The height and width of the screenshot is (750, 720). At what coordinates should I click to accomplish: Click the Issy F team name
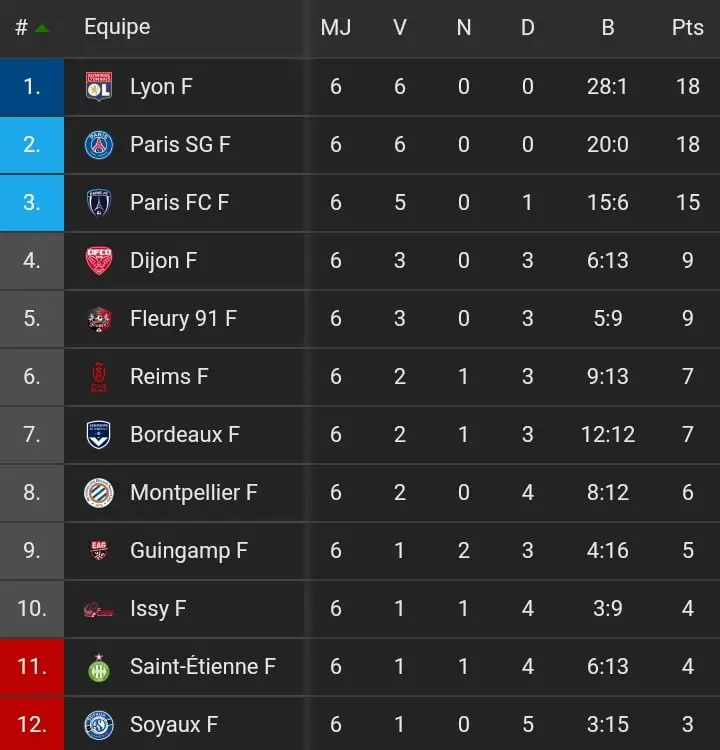point(158,609)
